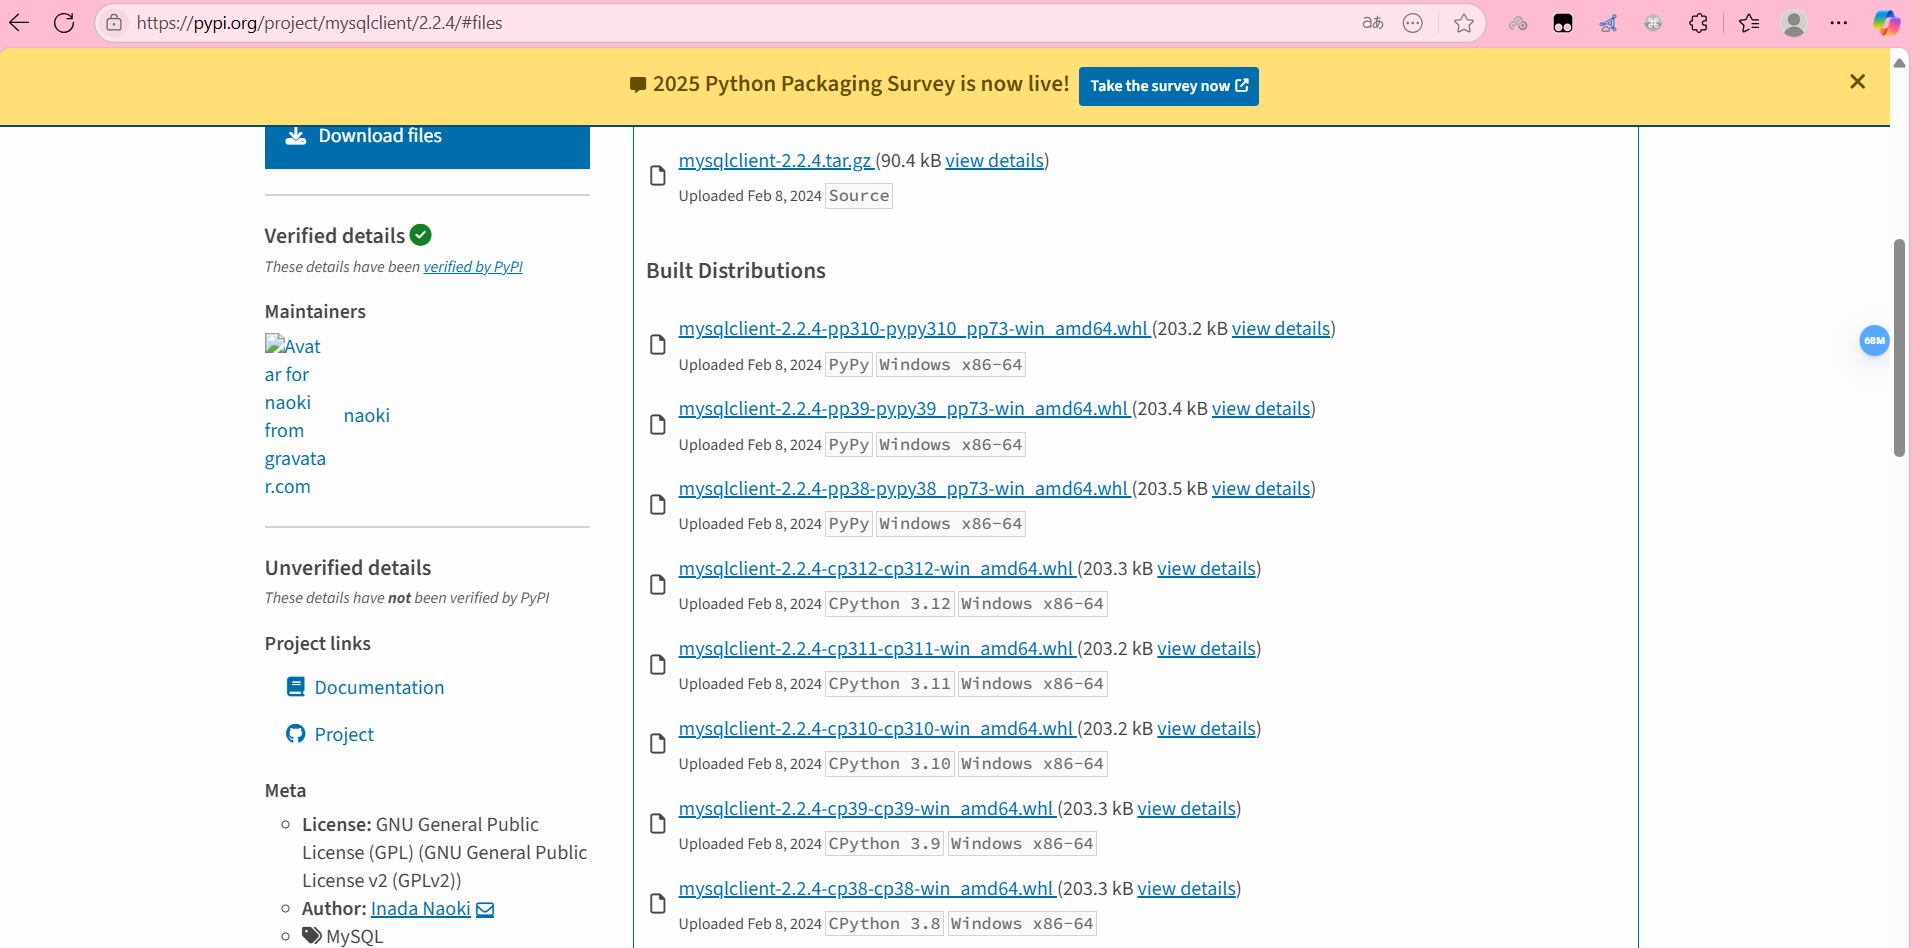
Task: Download pp39-pypy39 win_amd64 wheel
Action: pyautogui.click(x=904, y=409)
